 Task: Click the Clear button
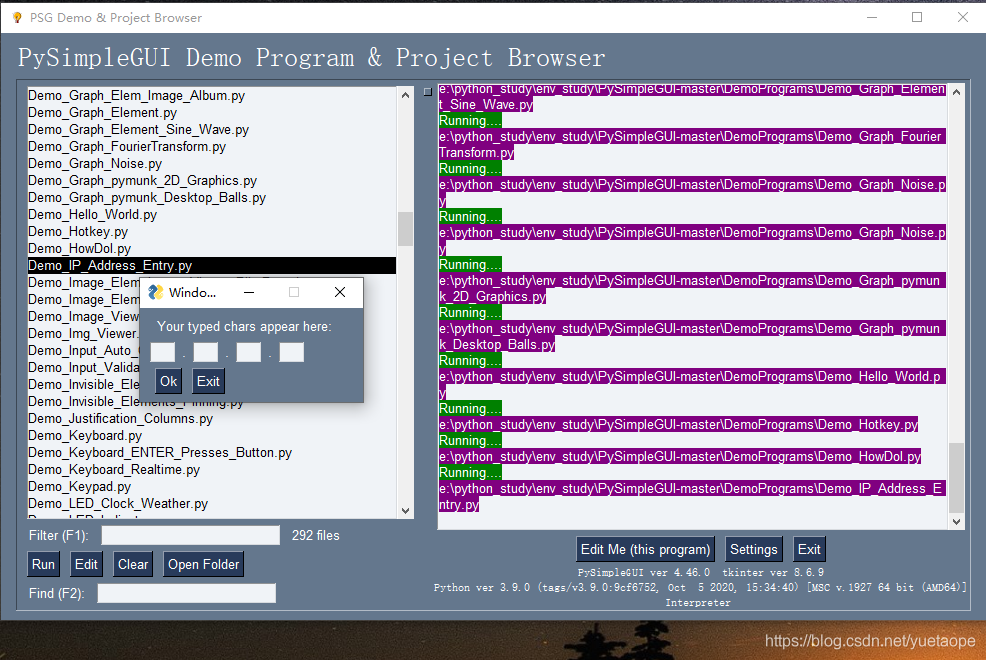133,564
